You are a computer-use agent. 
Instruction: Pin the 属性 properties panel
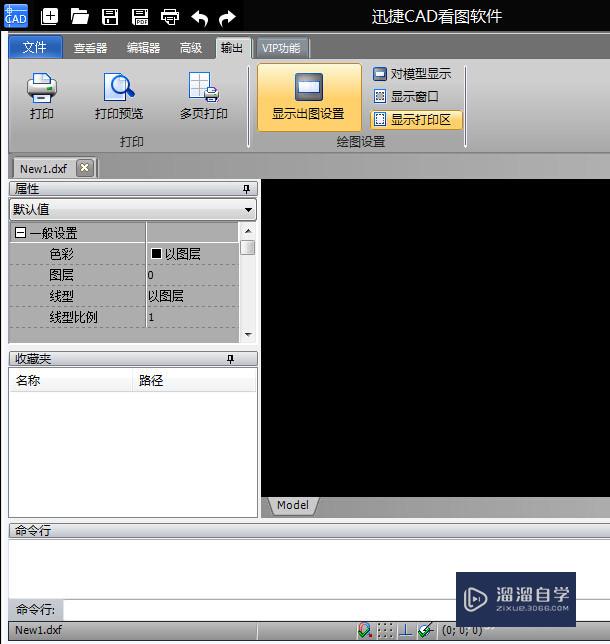[x=246, y=189]
